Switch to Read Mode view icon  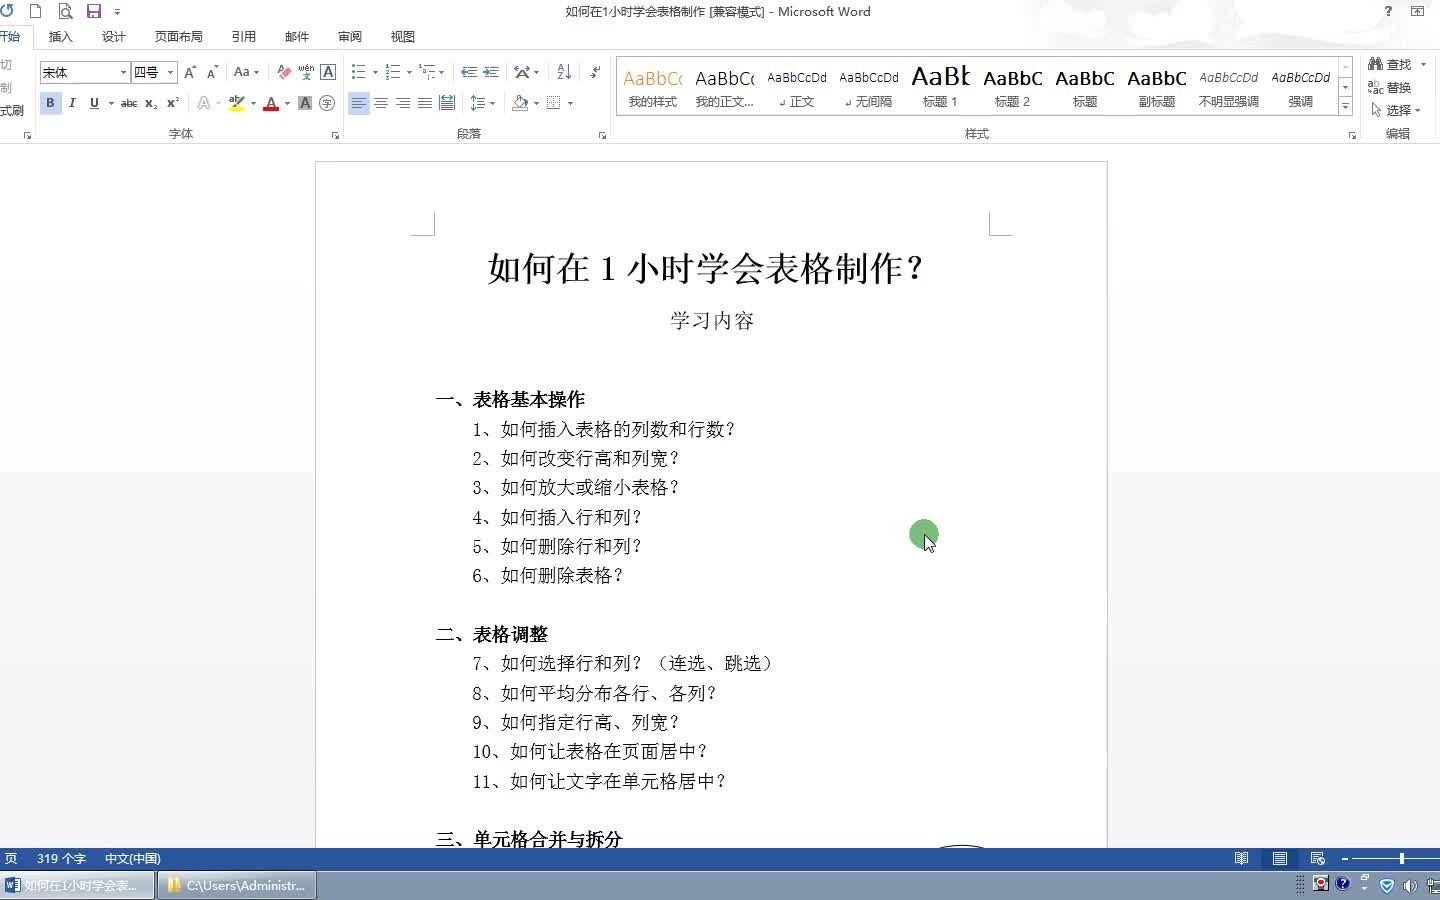[1241, 858]
